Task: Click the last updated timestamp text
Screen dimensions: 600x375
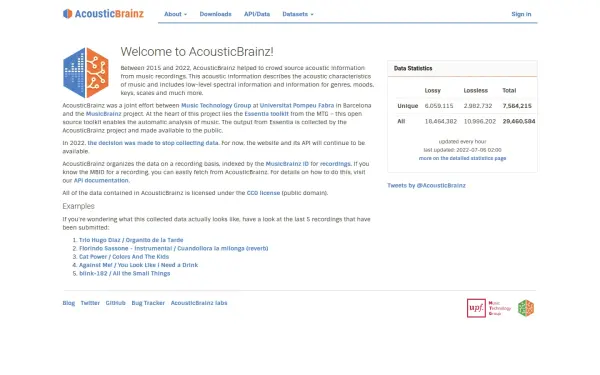Action: 462,150
